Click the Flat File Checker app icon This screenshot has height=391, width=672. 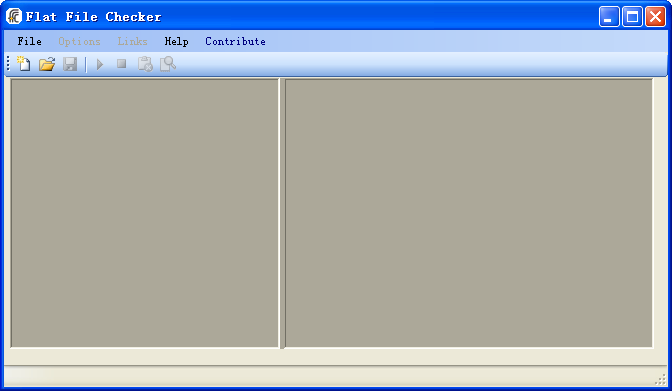tap(14, 16)
